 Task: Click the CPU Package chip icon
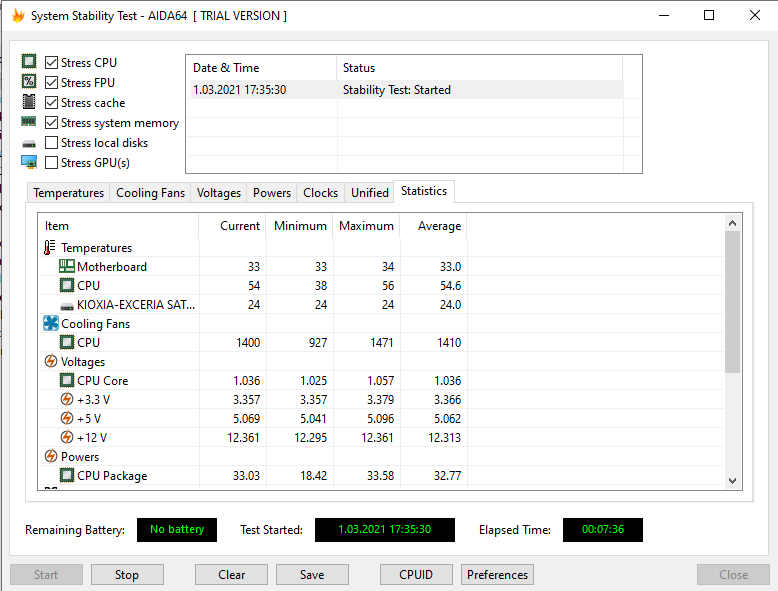click(x=66, y=475)
